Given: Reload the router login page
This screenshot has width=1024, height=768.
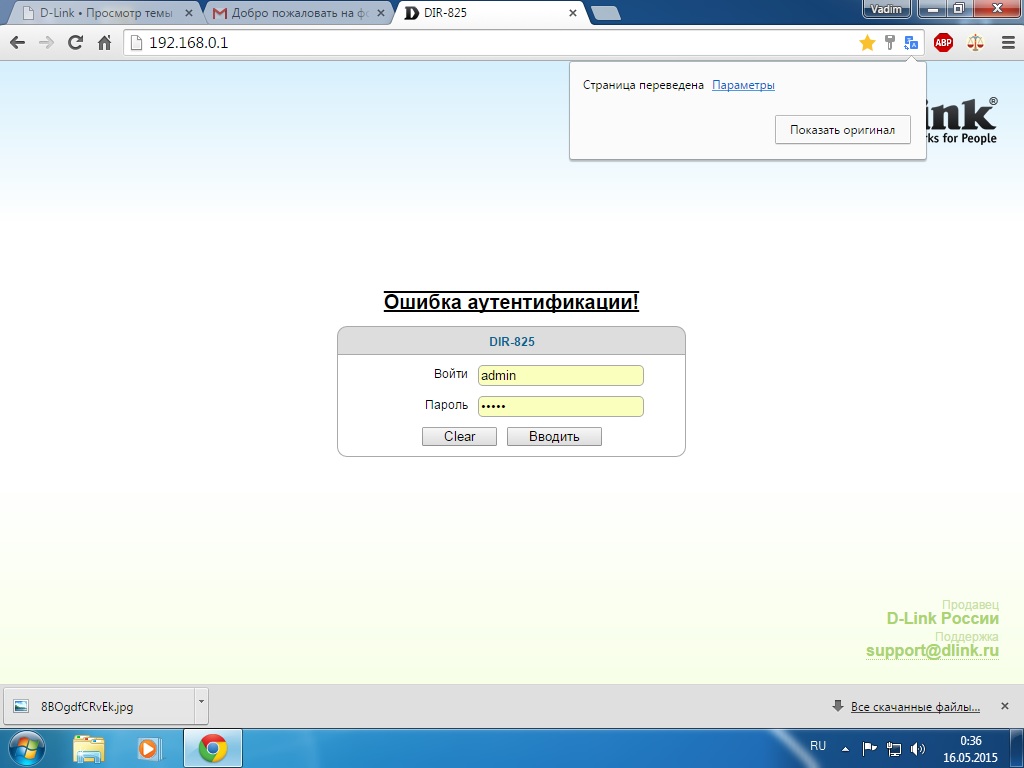Looking at the screenshot, I should tap(75, 43).
